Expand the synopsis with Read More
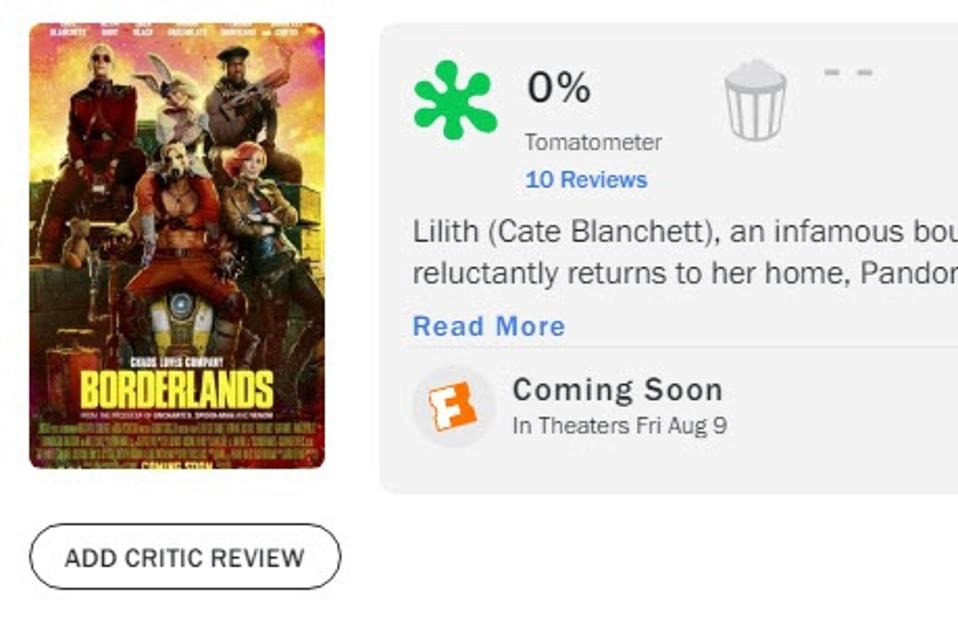The height and width of the screenshot is (617, 958). point(489,325)
